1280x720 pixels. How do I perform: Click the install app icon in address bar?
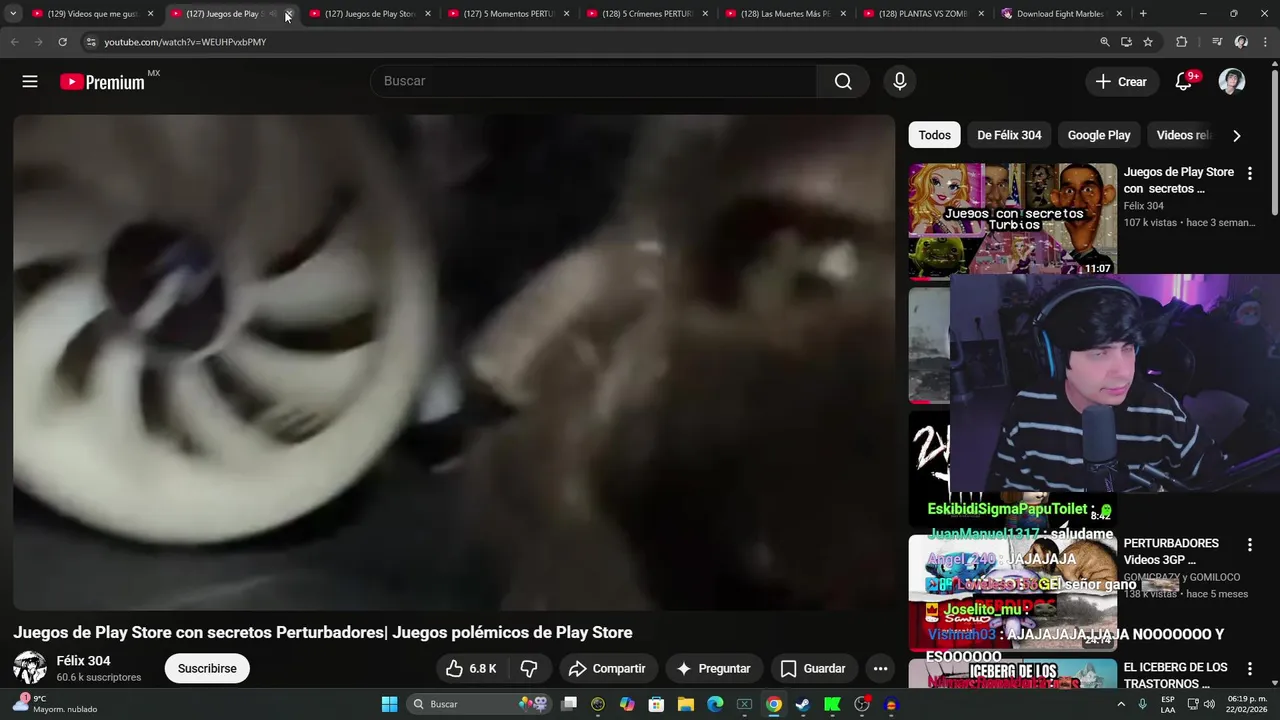pos(1126,42)
